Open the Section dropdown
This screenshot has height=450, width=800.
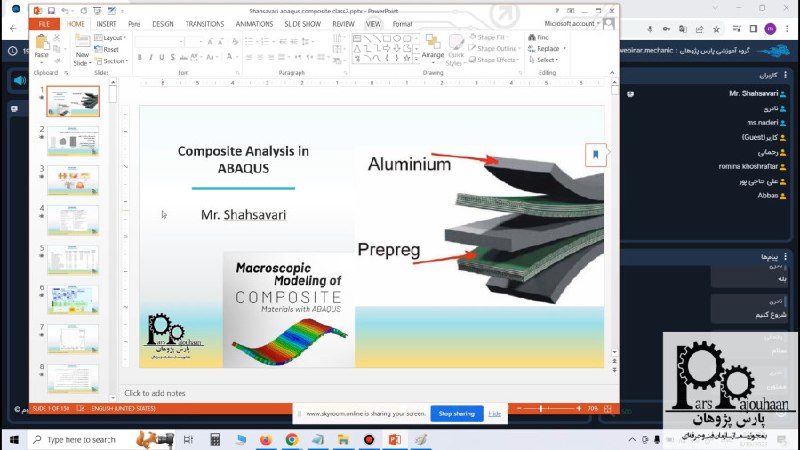click(x=111, y=61)
